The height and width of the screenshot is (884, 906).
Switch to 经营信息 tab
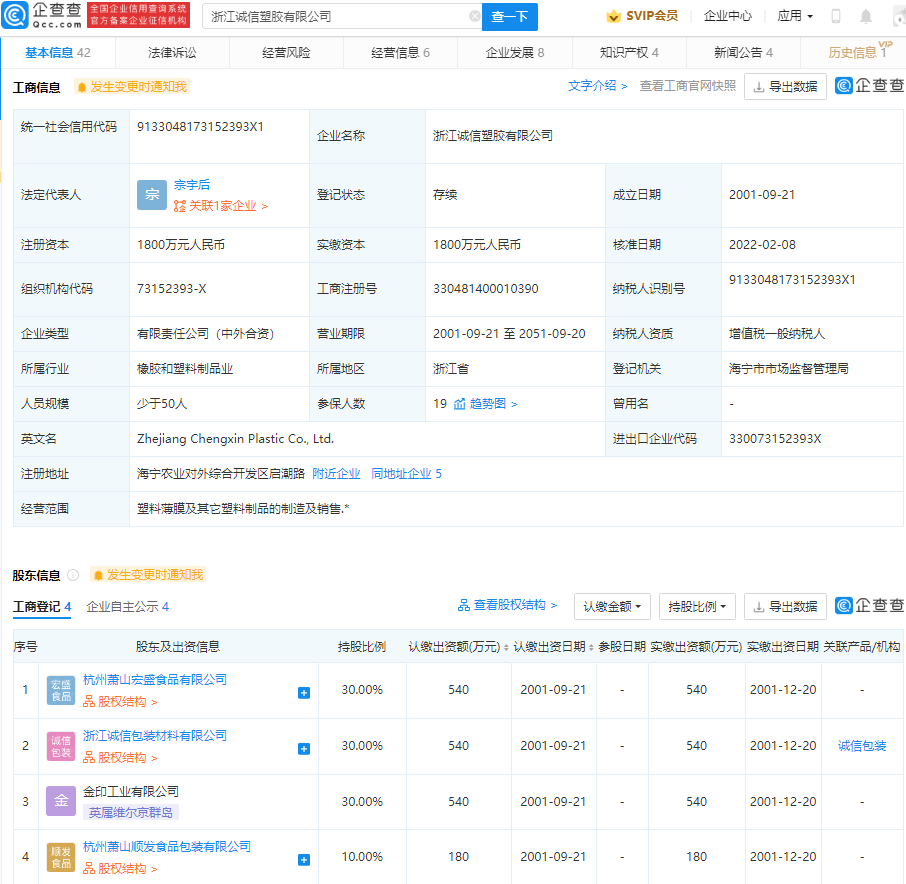point(400,53)
